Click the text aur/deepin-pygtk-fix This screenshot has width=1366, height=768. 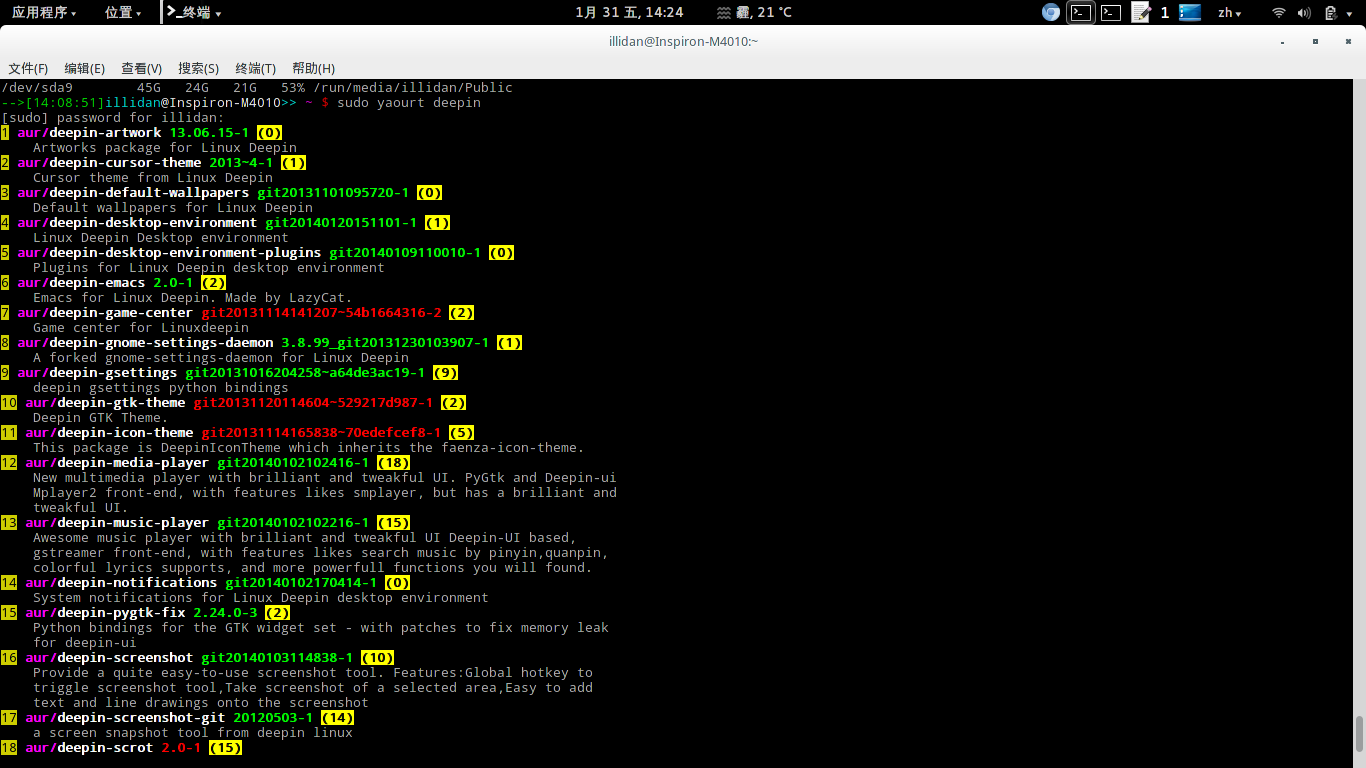[x=105, y=612]
